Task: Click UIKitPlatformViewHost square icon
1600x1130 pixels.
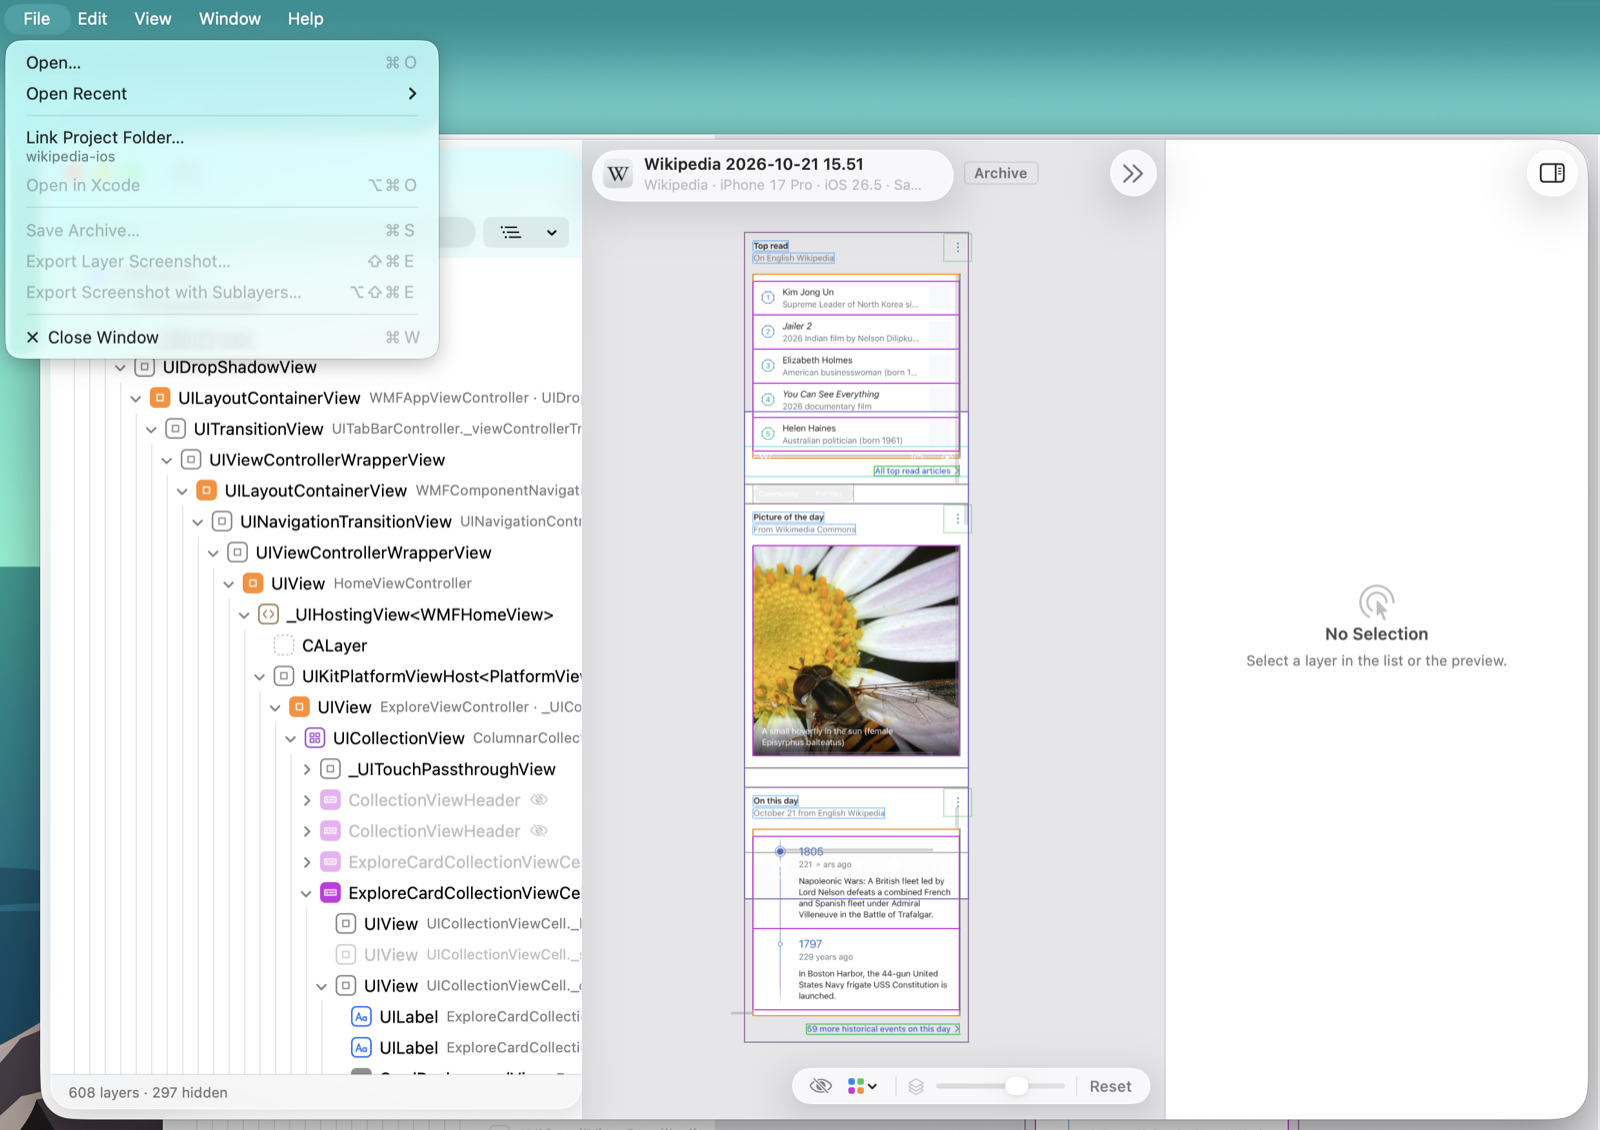Action: pos(284,677)
